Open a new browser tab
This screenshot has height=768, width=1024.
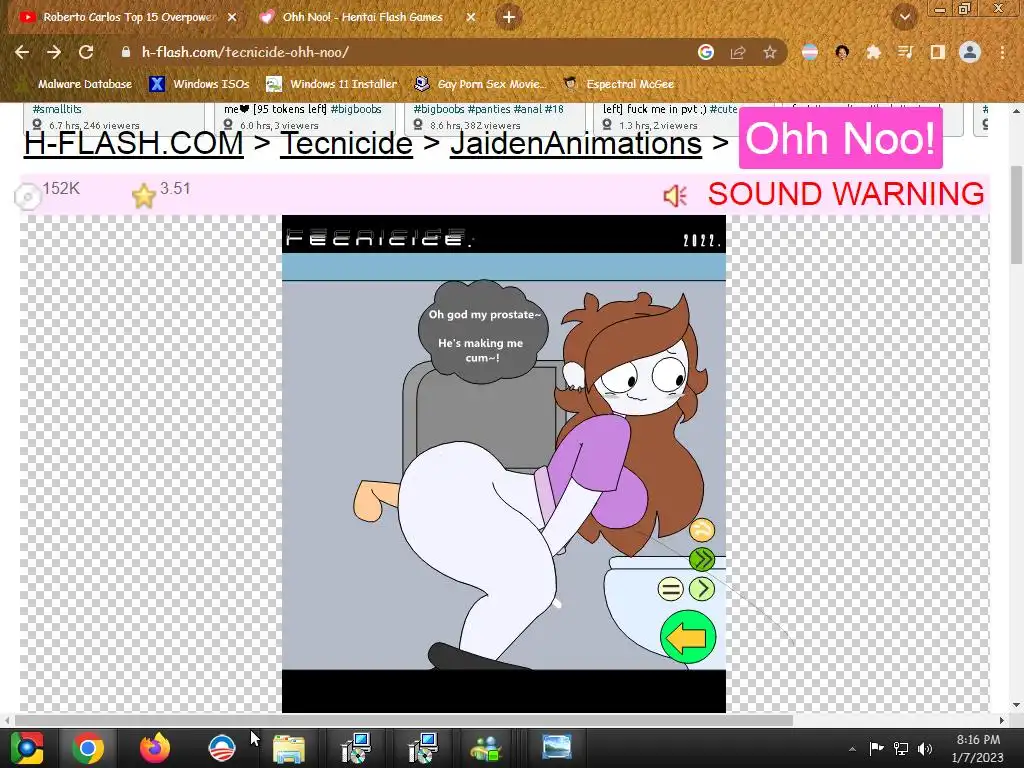coord(509,17)
